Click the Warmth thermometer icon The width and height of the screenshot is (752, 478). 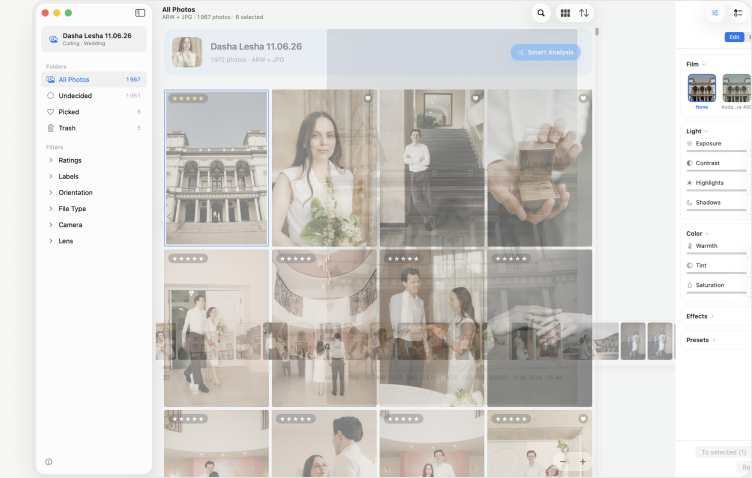pyautogui.click(x=690, y=245)
